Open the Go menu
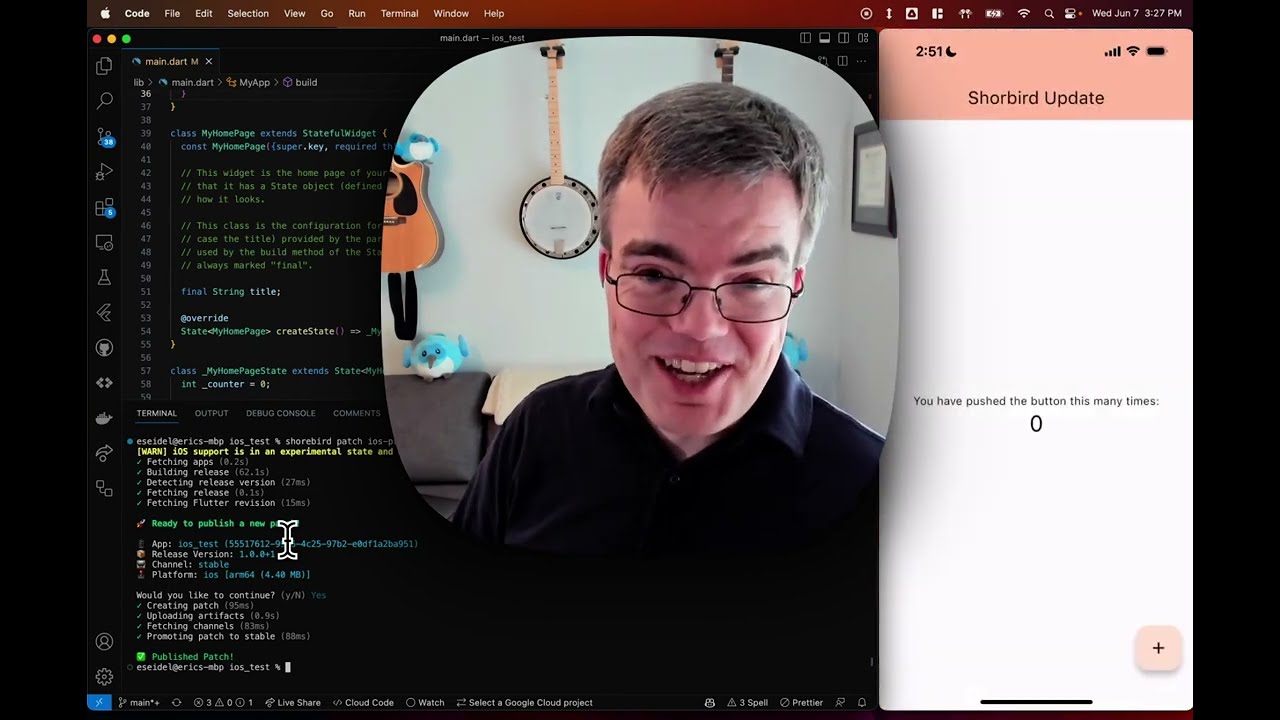The image size is (1280, 720). coord(326,13)
